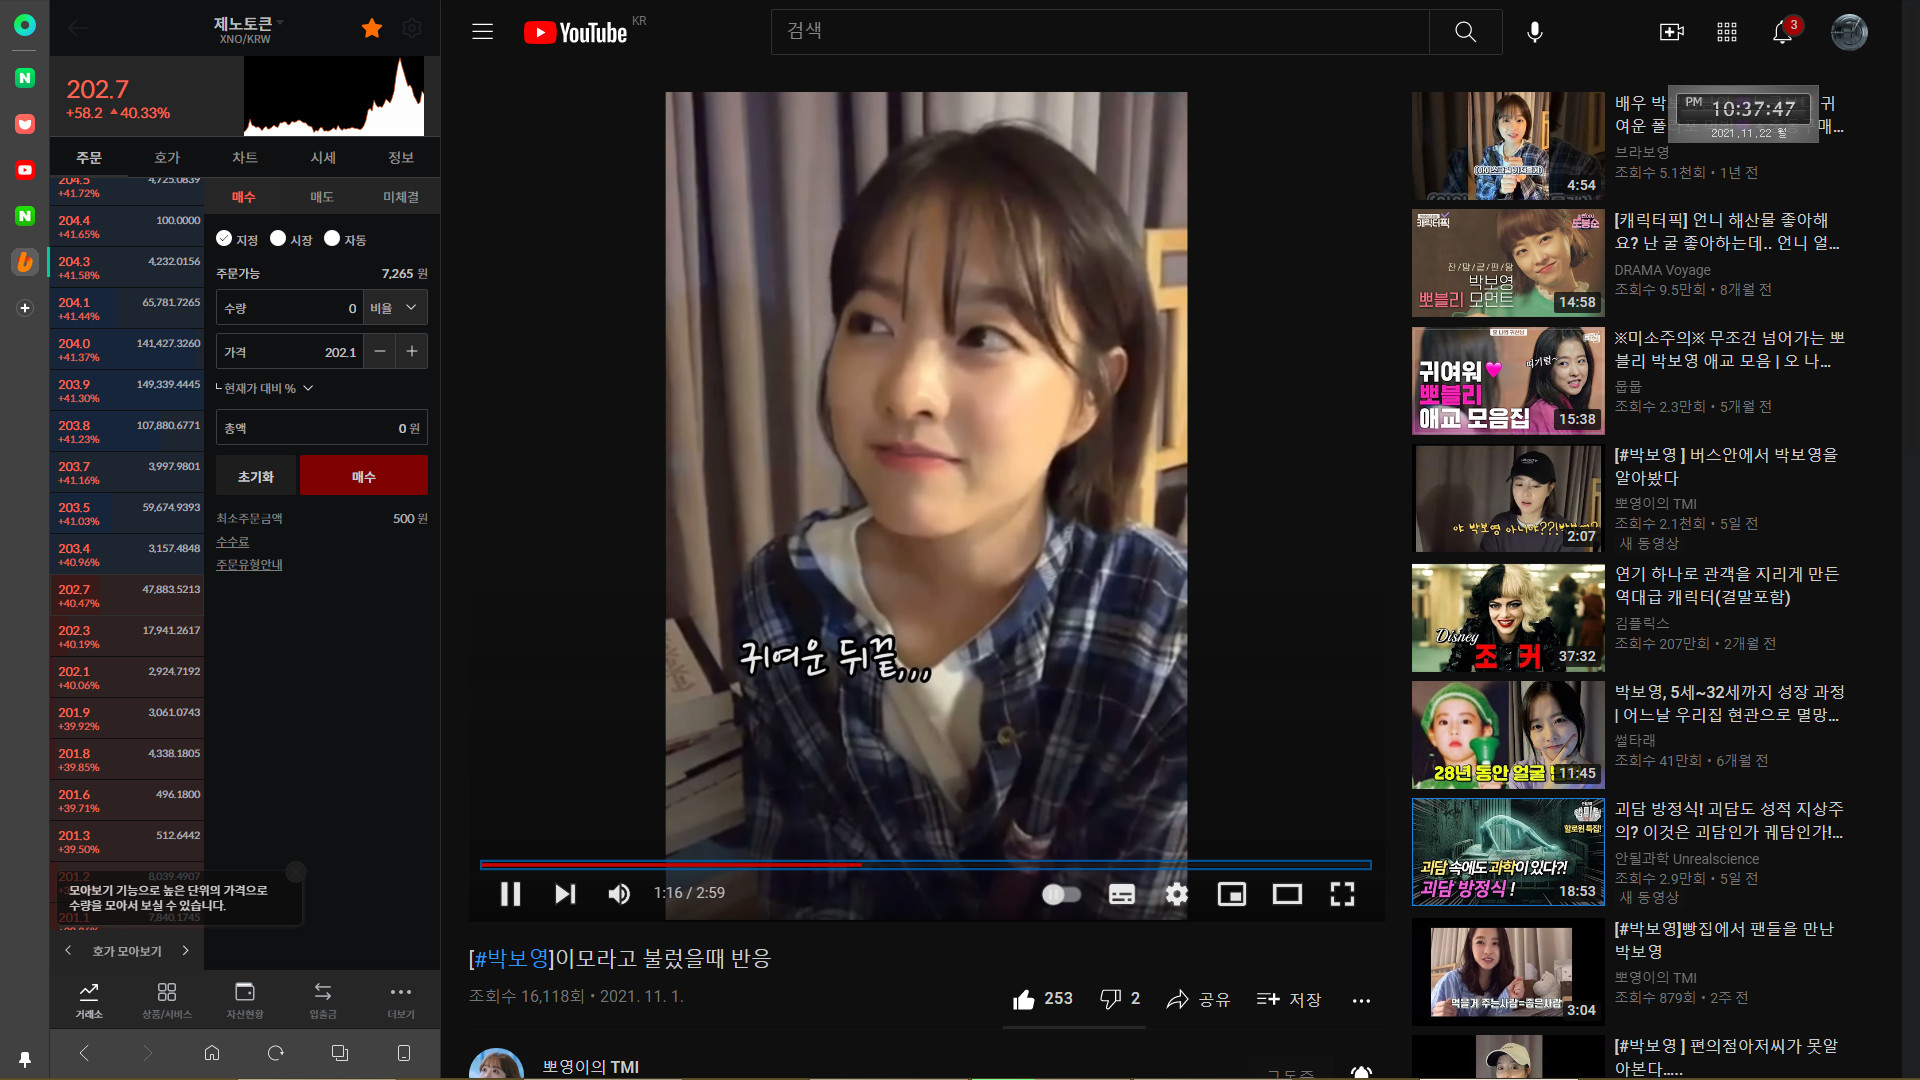Toggle the orange favorite star for XNO/KRW

coord(372,28)
